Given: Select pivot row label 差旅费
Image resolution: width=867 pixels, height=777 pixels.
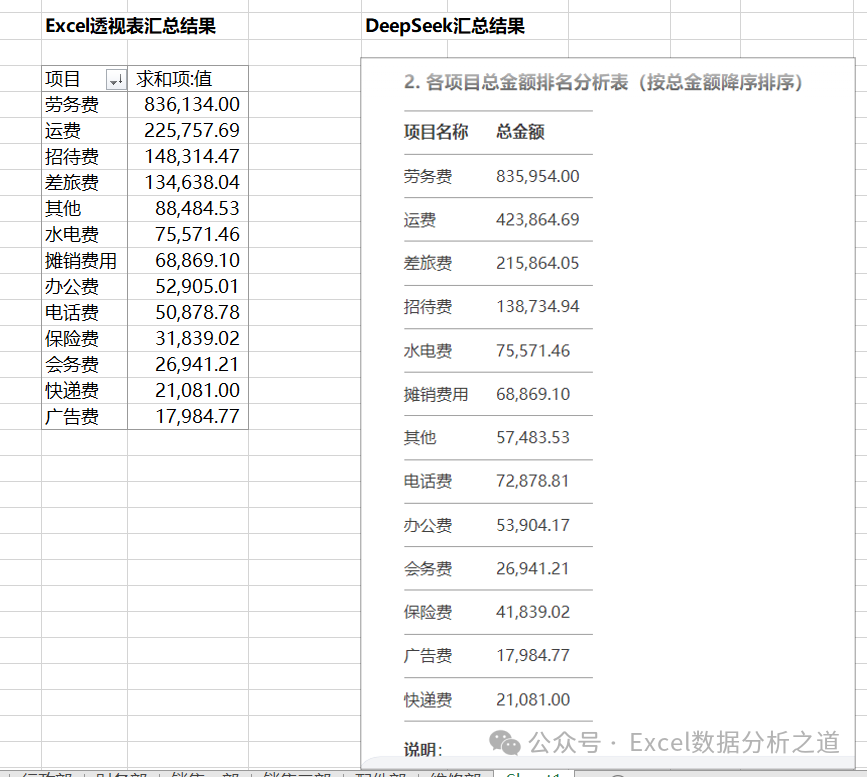Looking at the screenshot, I should click(x=85, y=182).
